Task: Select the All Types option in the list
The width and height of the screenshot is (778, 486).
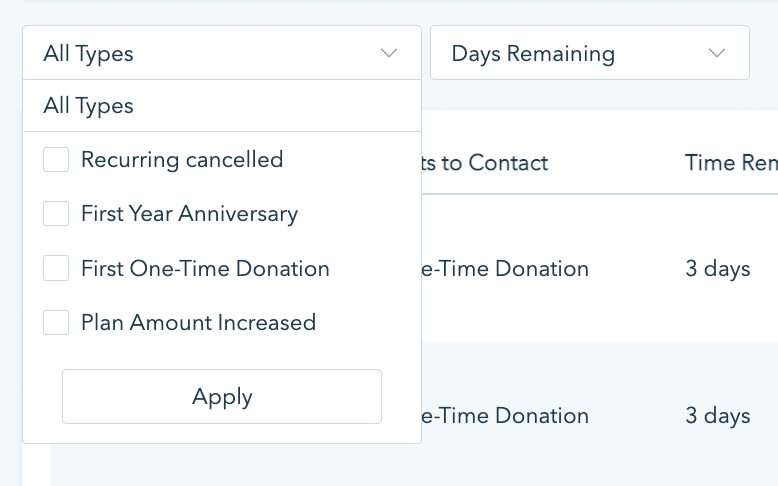Action: click(89, 106)
